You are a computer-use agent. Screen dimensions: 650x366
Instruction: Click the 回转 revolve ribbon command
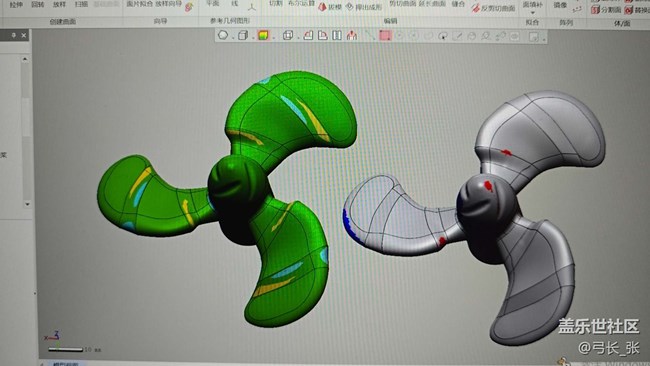point(37,5)
